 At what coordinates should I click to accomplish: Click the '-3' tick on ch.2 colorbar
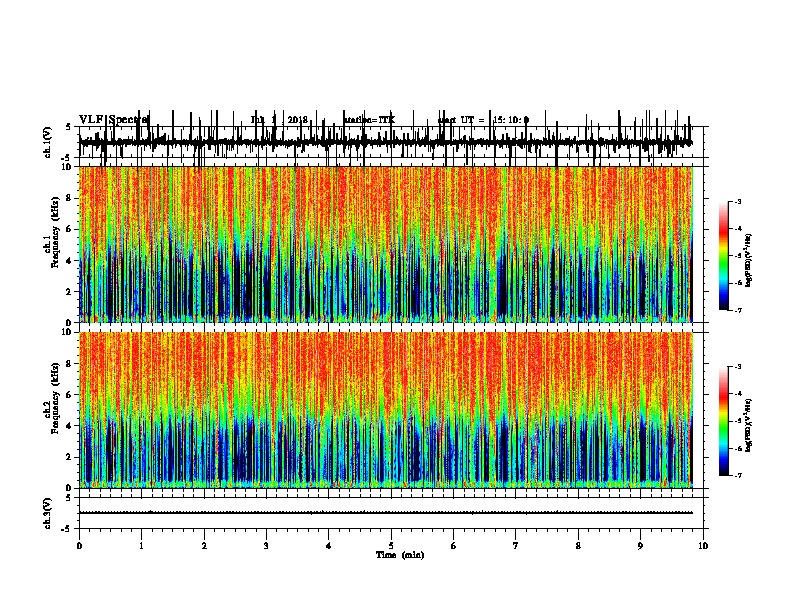(x=737, y=366)
